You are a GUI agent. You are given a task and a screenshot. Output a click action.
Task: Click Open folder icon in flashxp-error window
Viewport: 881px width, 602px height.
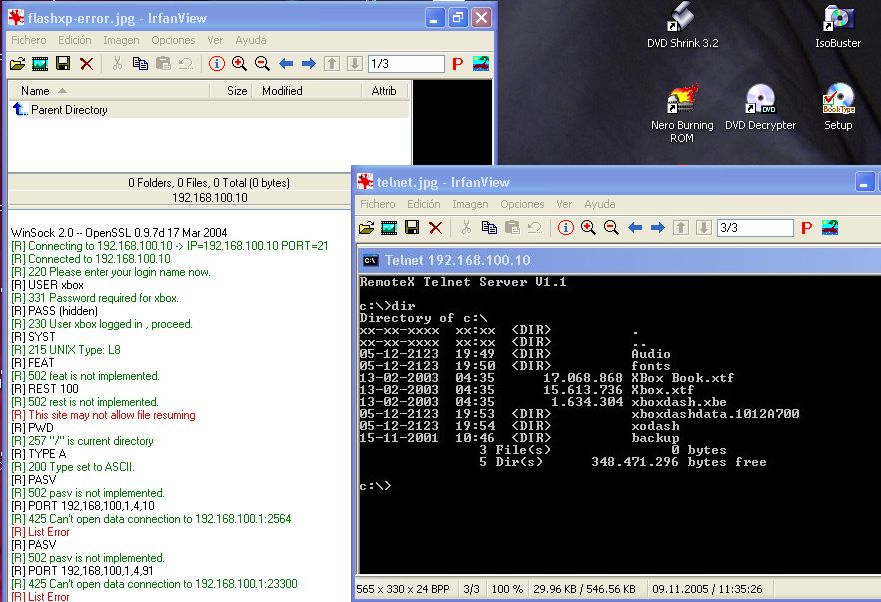[17, 64]
